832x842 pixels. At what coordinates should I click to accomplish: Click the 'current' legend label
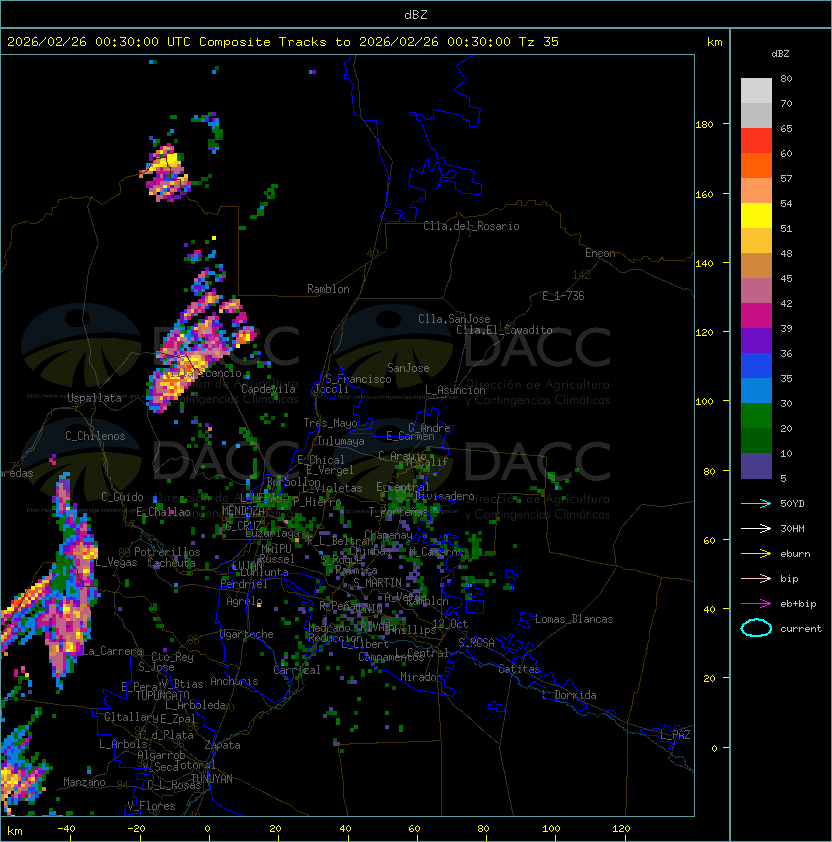click(801, 629)
